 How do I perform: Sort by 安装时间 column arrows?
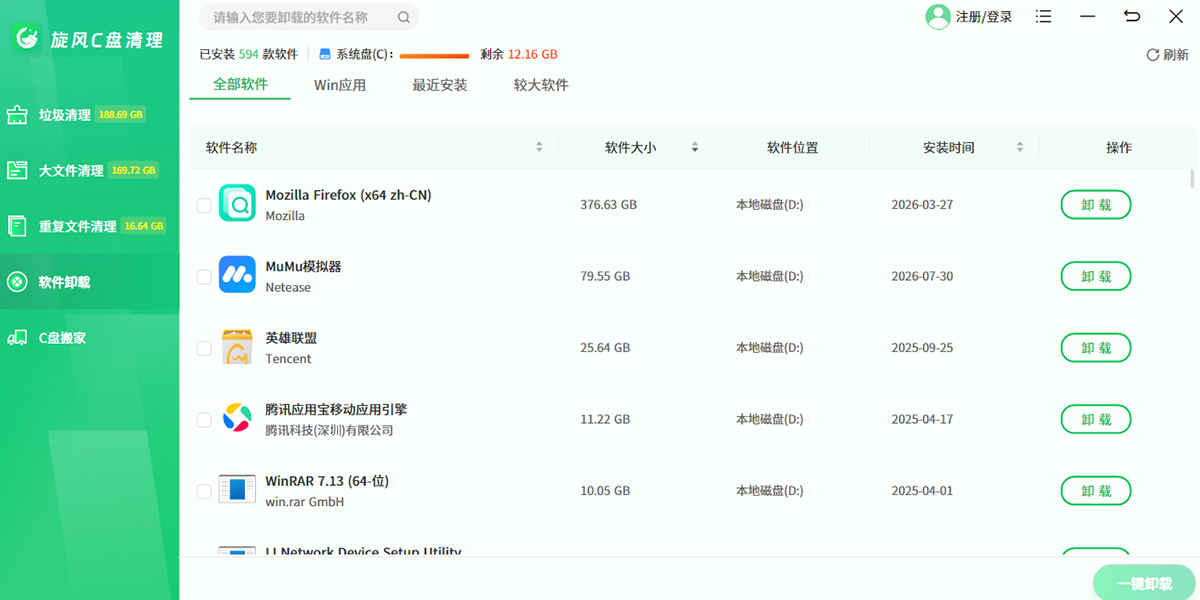point(1020,147)
